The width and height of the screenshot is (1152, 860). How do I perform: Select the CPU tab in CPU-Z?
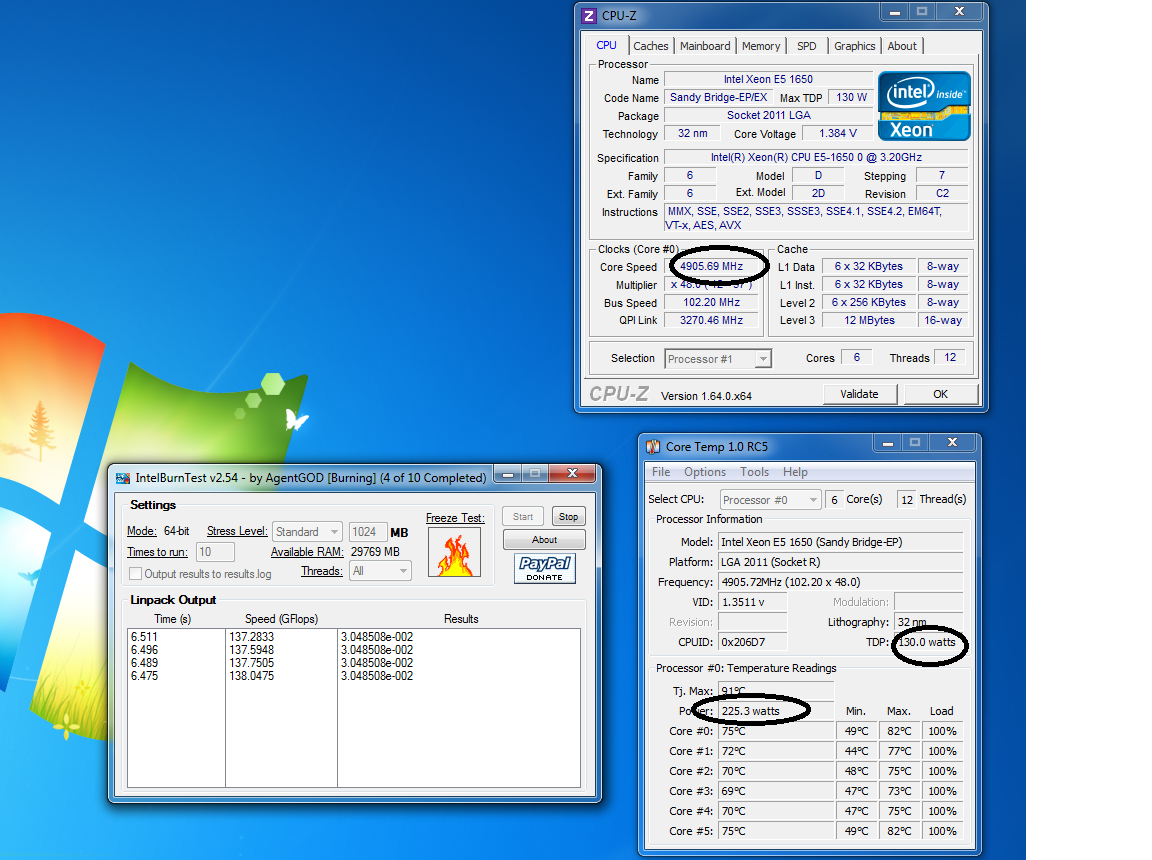(x=606, y=45)
